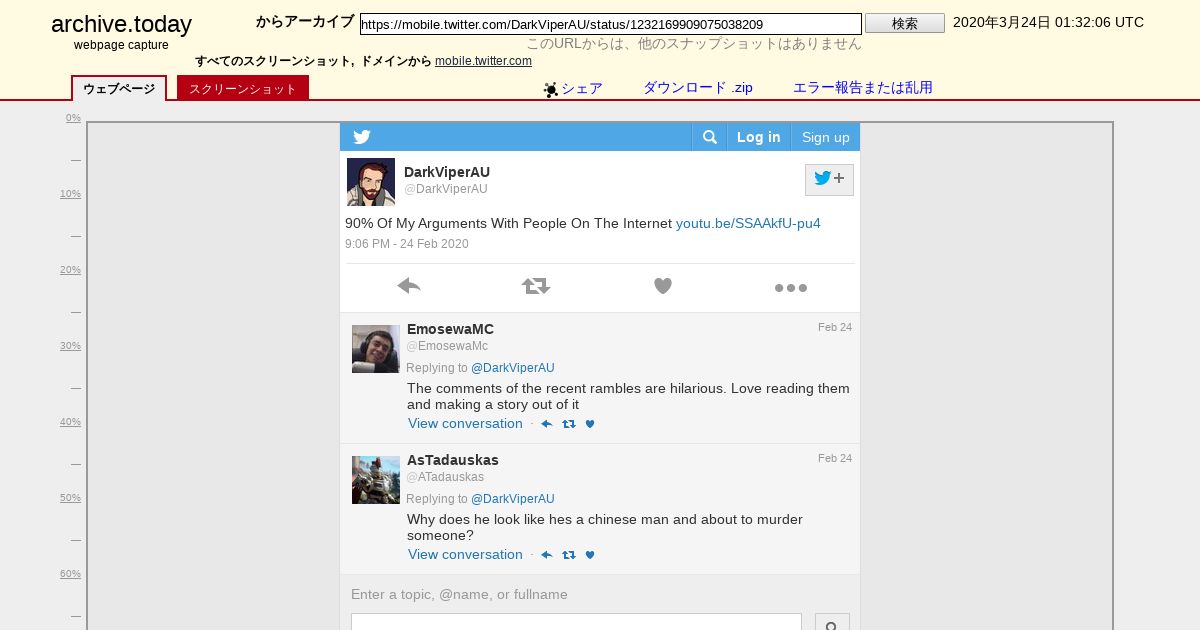Like heart on EmosewaMC's tweet
The image size is (1200, 630).
coord(590,424)
